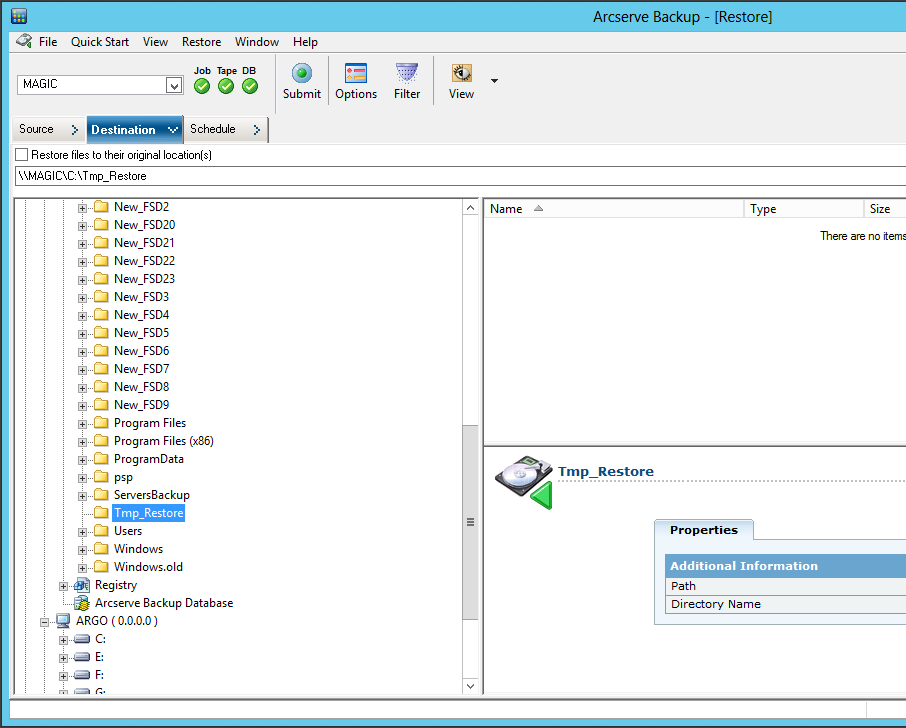906x728 pixels.
Task: Switch to the Schedule tab
Action: pos(225,129)
